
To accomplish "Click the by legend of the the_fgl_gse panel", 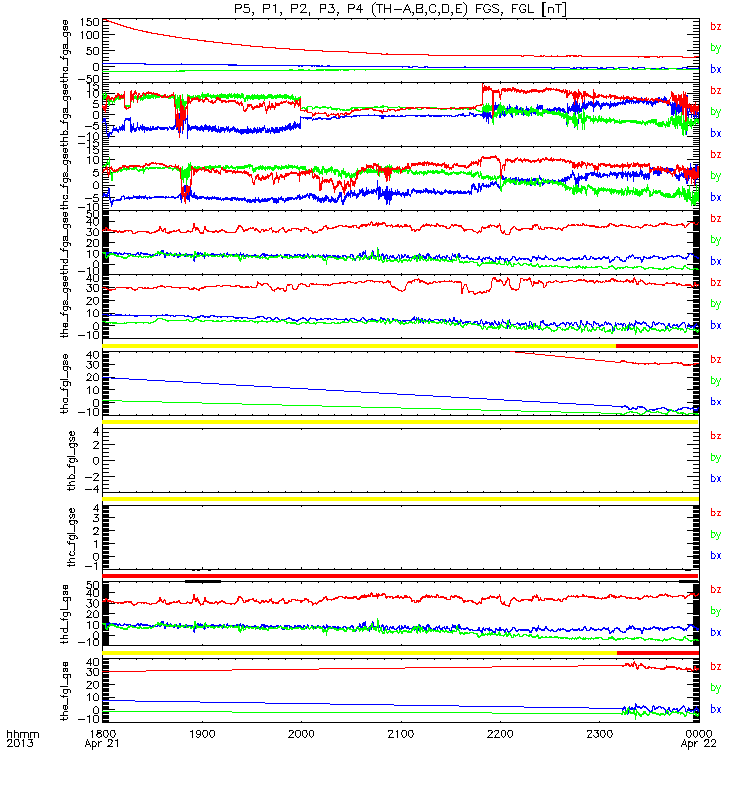I will (716, 688).
